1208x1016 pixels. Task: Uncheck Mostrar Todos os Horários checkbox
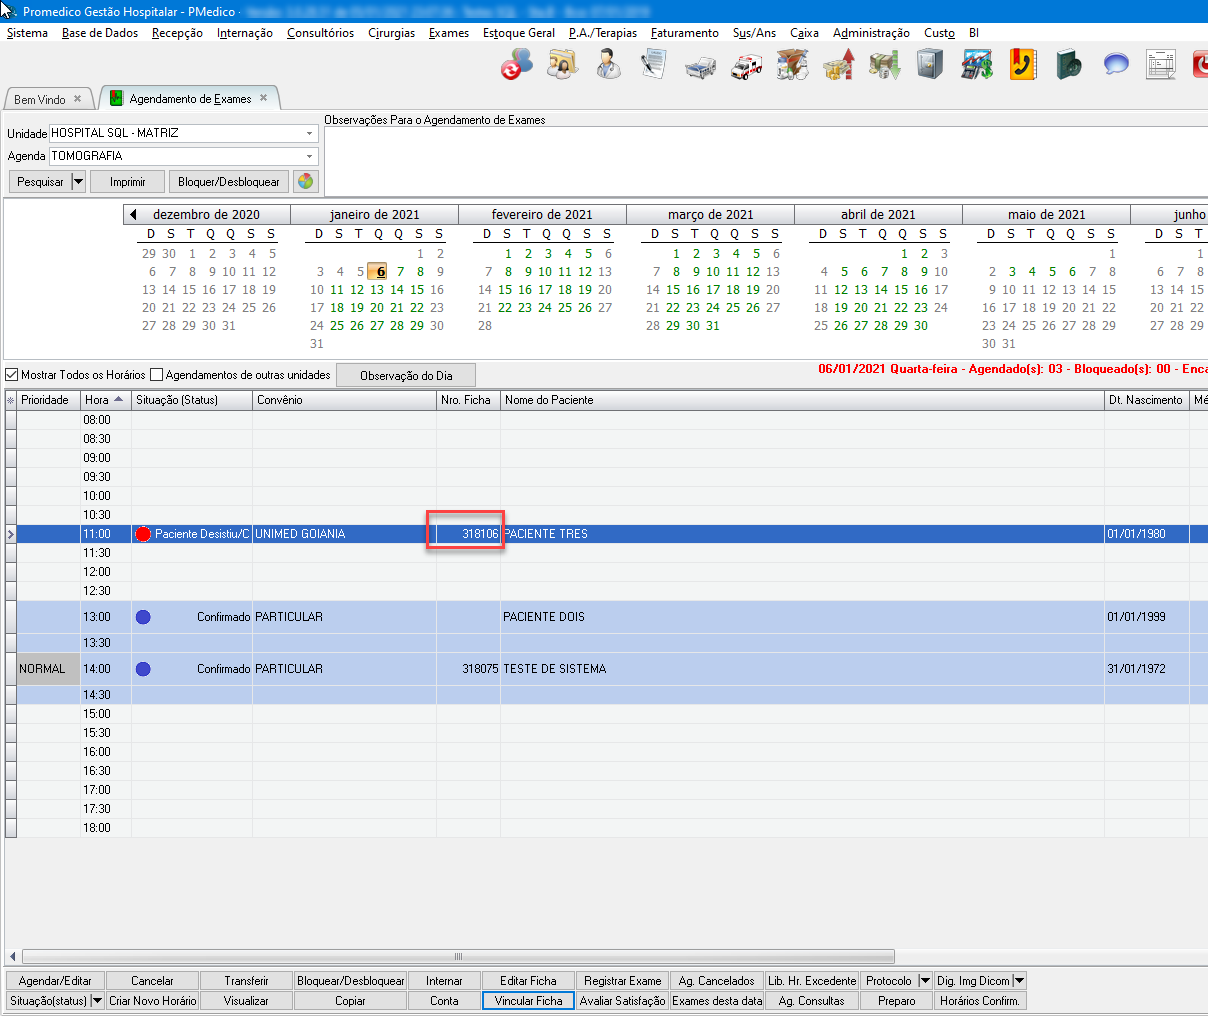(x=12, y=375)
